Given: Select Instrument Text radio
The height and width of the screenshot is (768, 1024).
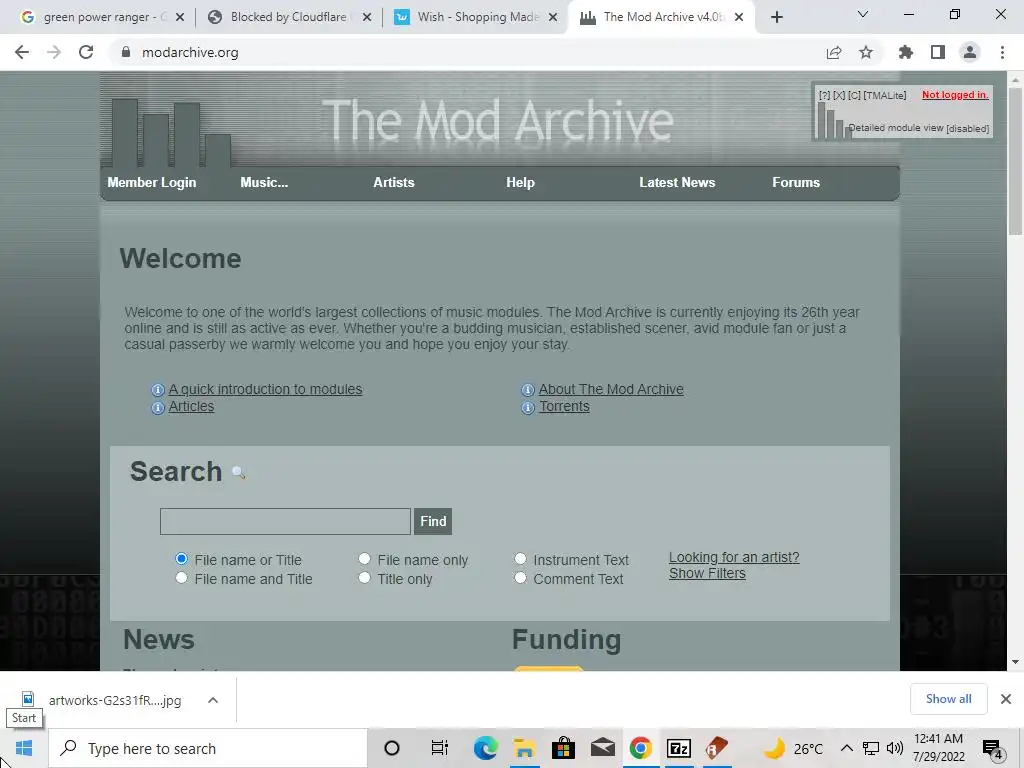Looking at the screenshot, I should click(520, 559).
